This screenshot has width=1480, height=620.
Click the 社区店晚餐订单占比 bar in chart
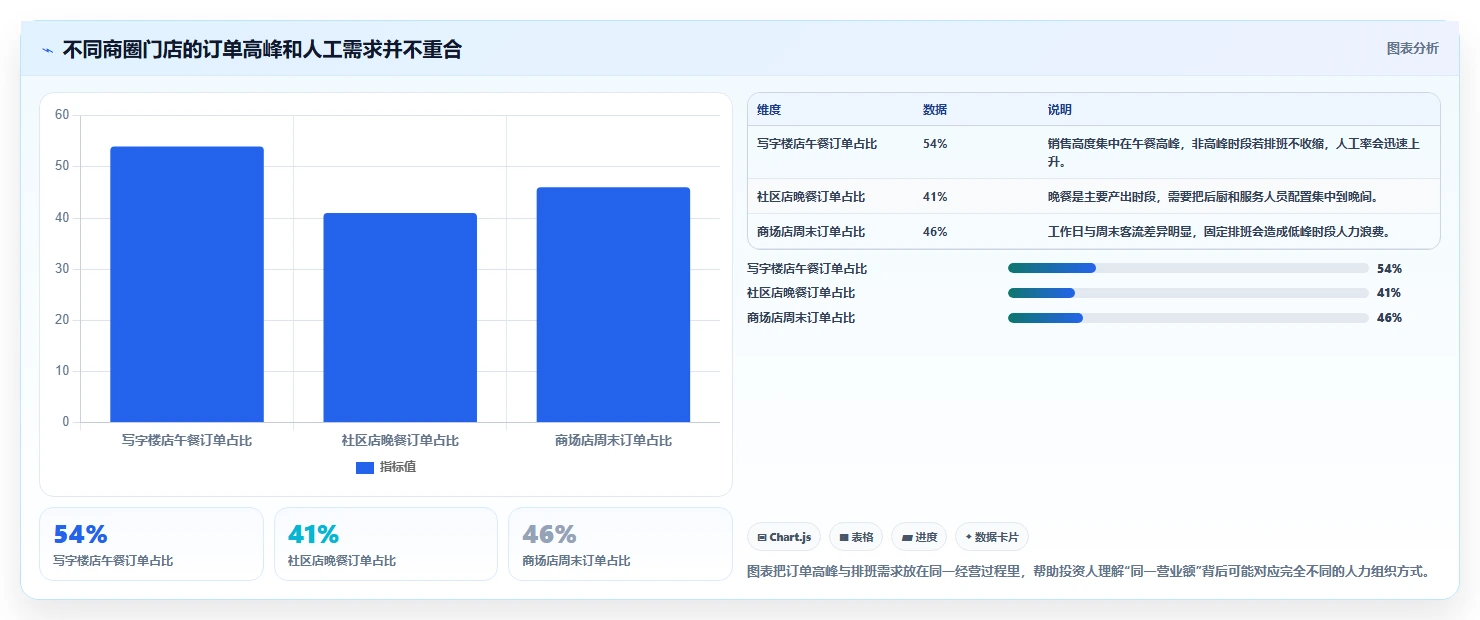coord(400,317)
